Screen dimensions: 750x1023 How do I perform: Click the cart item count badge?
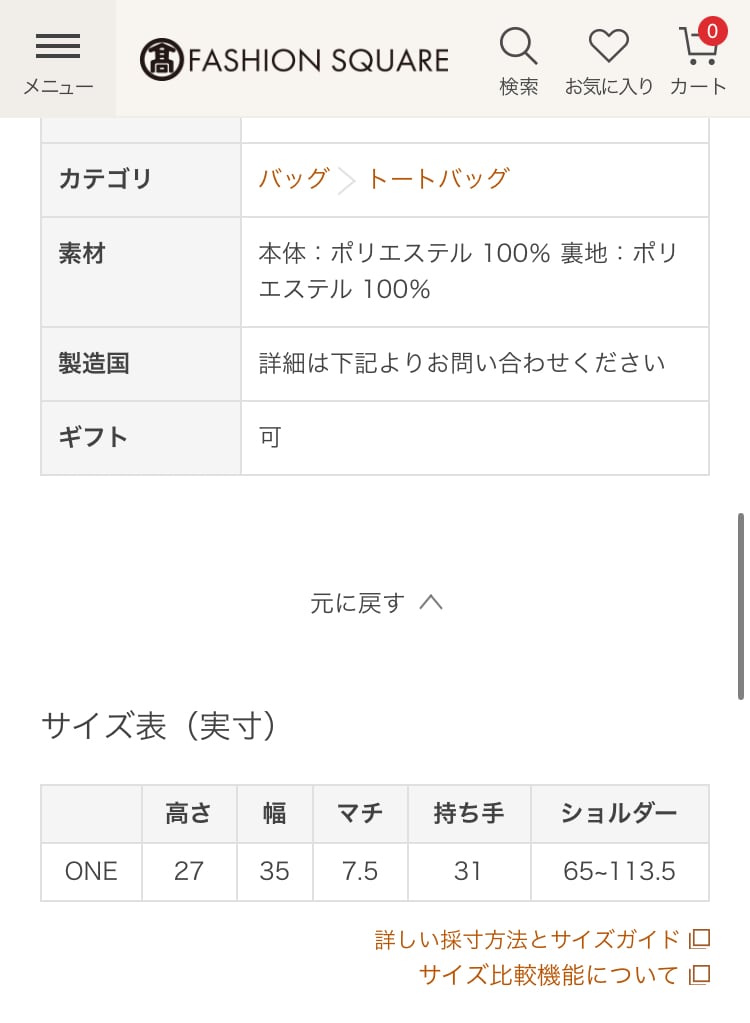click(x=712, y=31)
